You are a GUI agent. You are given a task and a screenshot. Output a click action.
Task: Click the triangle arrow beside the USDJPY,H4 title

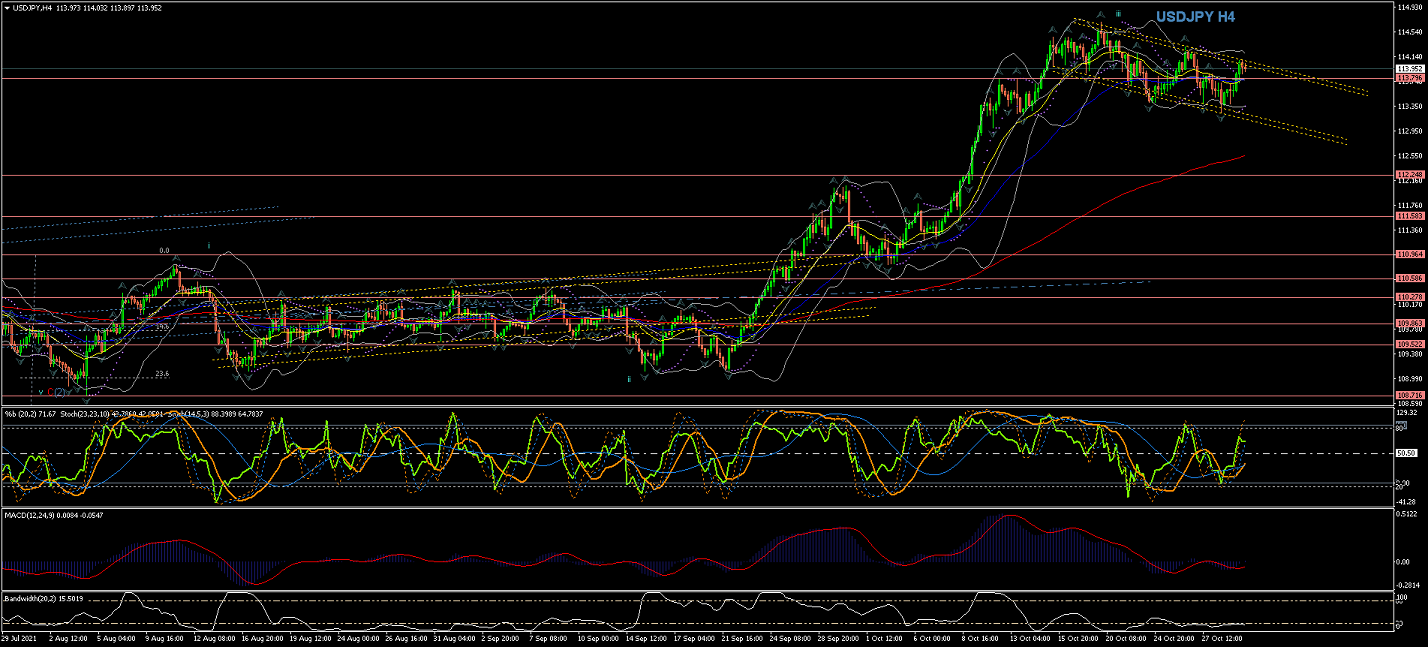(x=6, y=8)
